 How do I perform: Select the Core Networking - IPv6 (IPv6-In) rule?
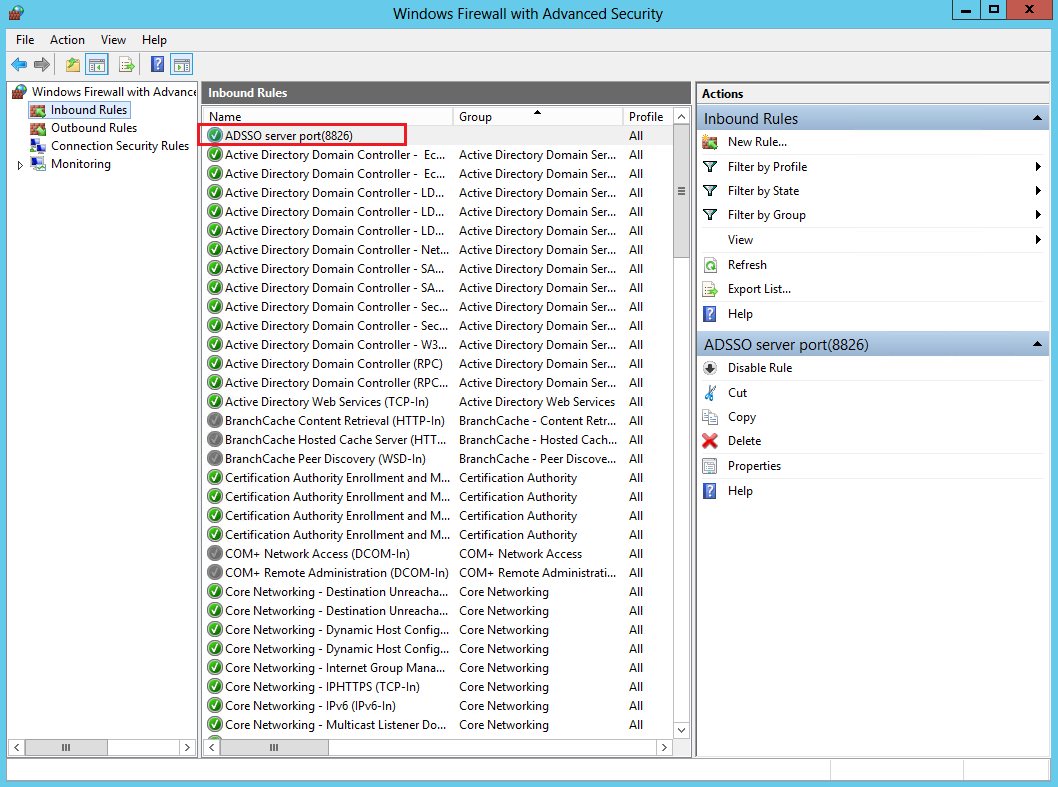pyautogui.click(x=437, y=705)
